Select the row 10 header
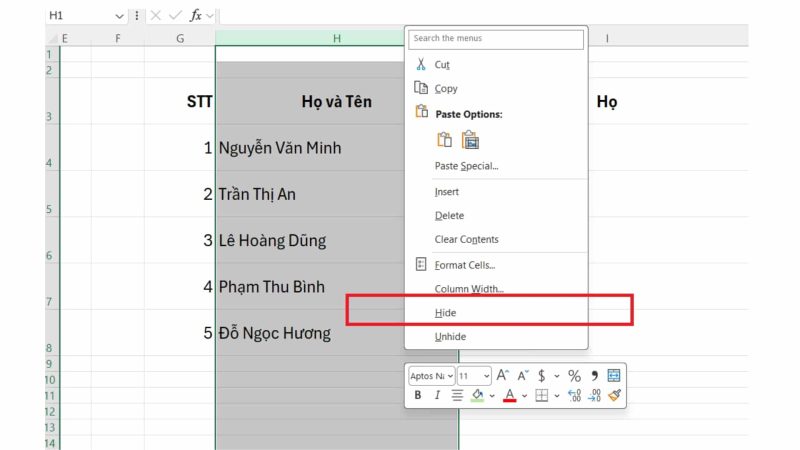Image resolution: width=800 pixels, height=450 pixels. click(53, 380)
